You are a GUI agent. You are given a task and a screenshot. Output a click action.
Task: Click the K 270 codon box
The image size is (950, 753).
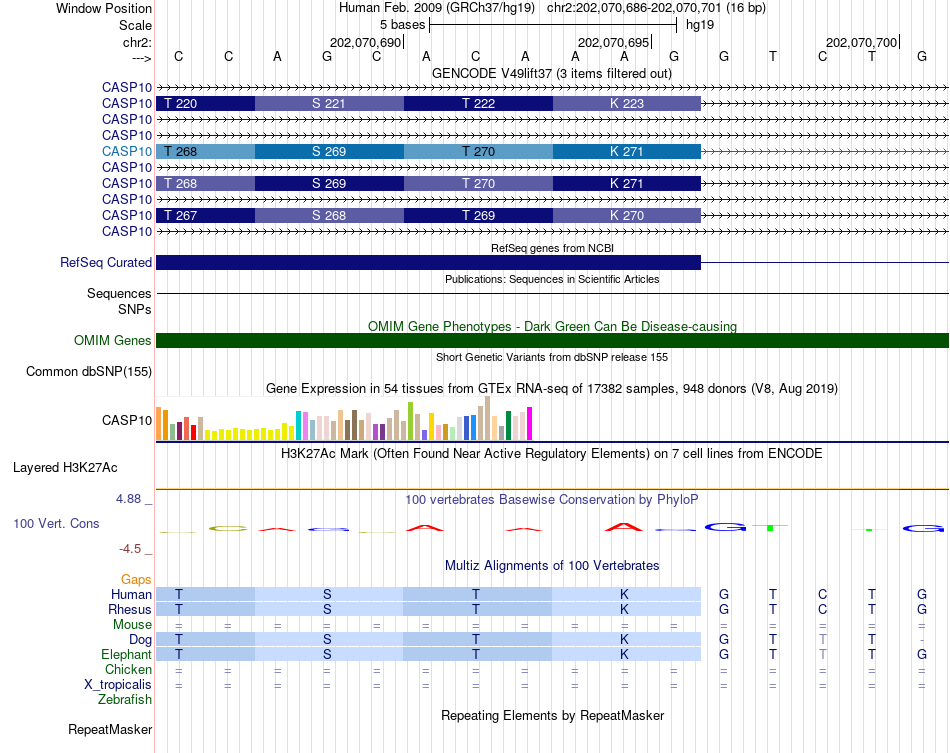point(626,215)
